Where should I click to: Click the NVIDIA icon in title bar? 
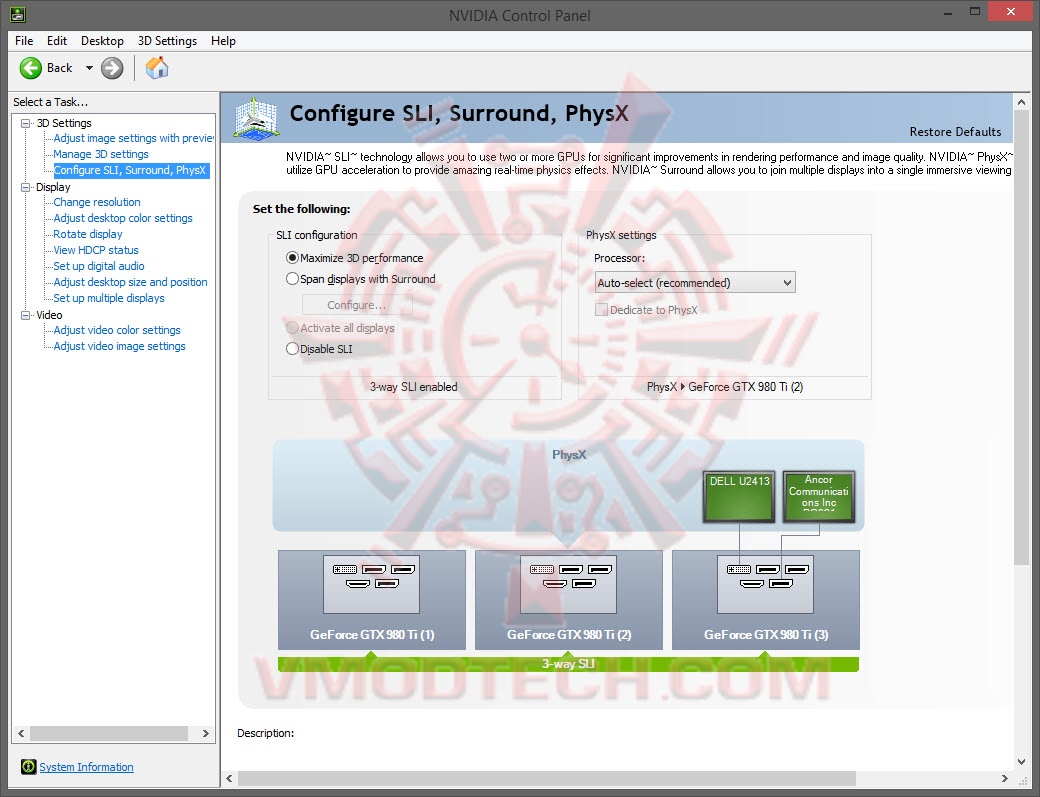point(18,14)
